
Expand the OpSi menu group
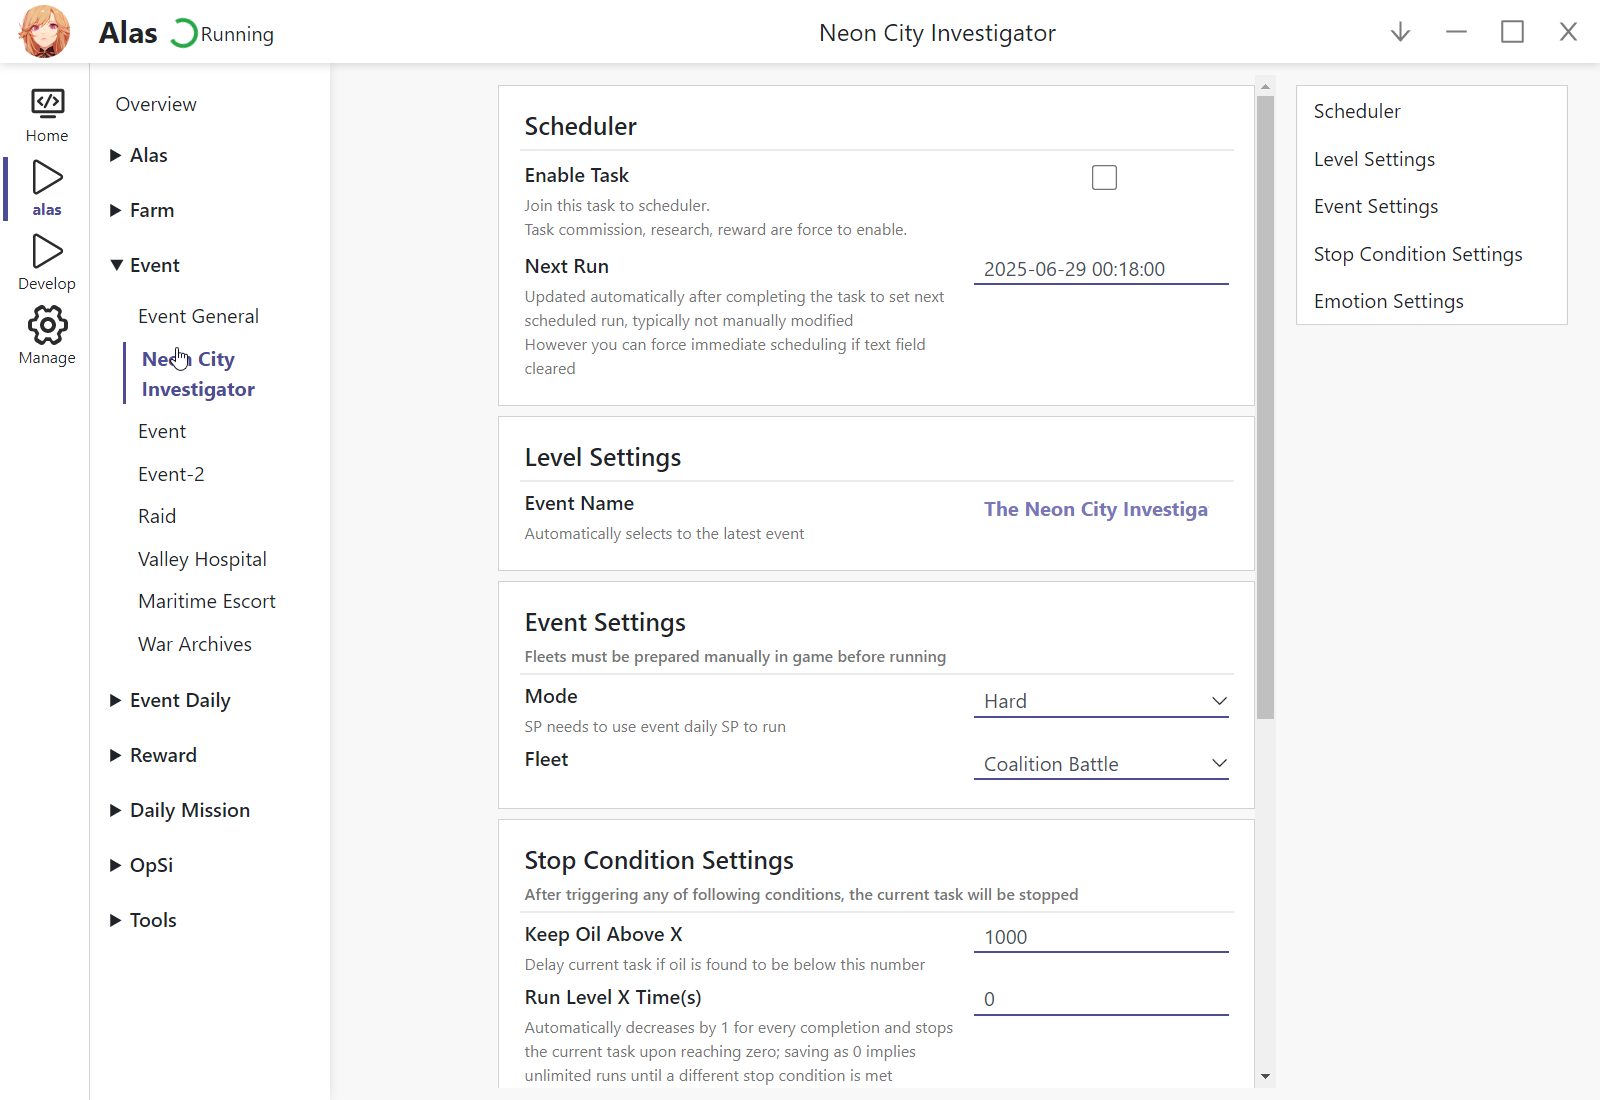[141, 865]
